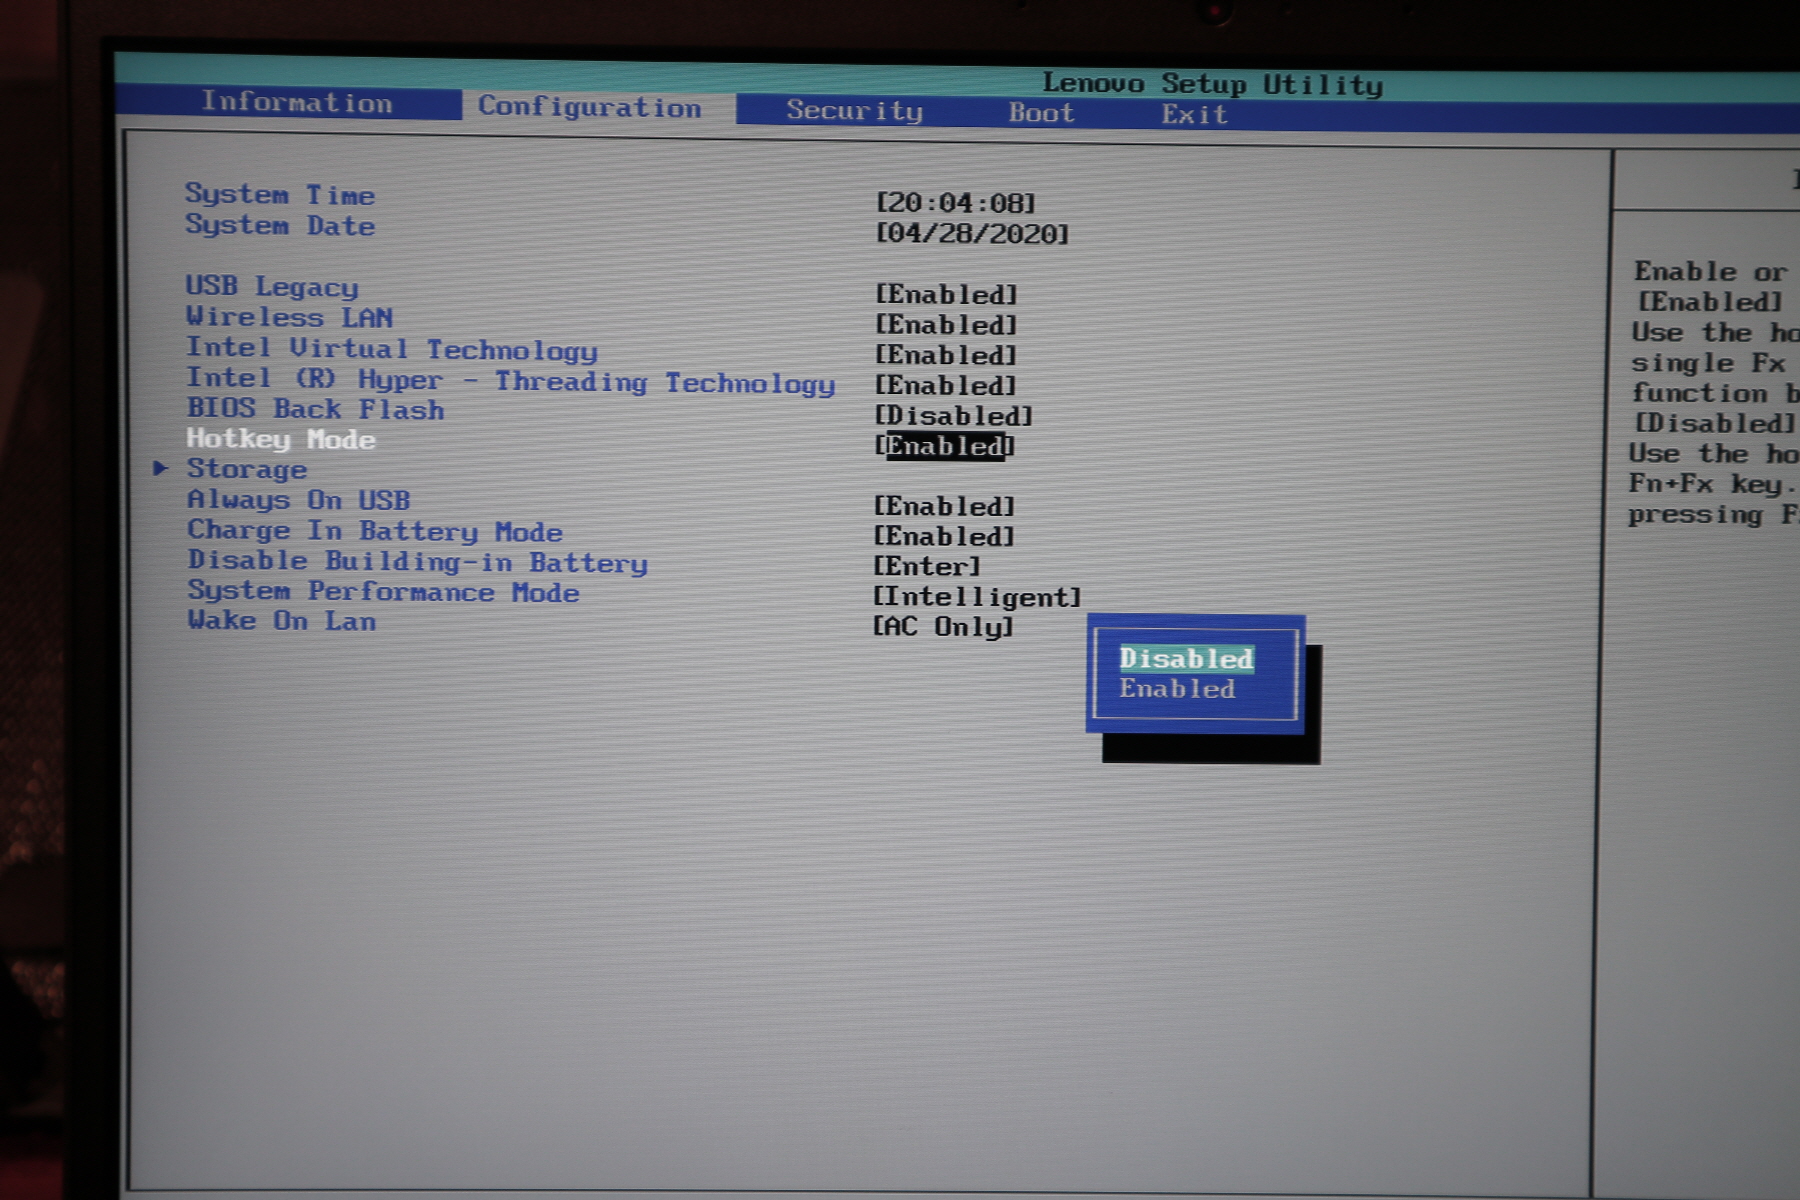This screenshot has width=1800, height=1200.
Task: Switch to the Security tab
Action: pyautogui.click(x=855, y=110)
